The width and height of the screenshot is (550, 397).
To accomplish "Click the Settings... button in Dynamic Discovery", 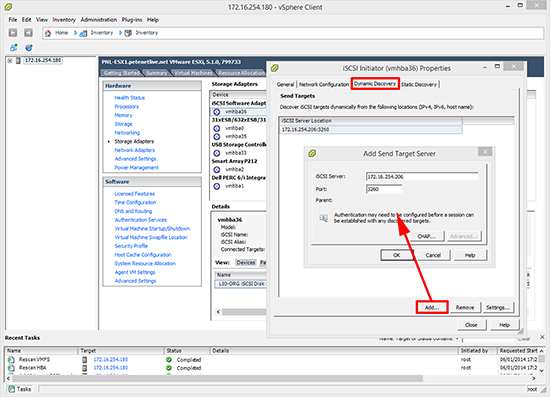I will (x=497, y=307).
